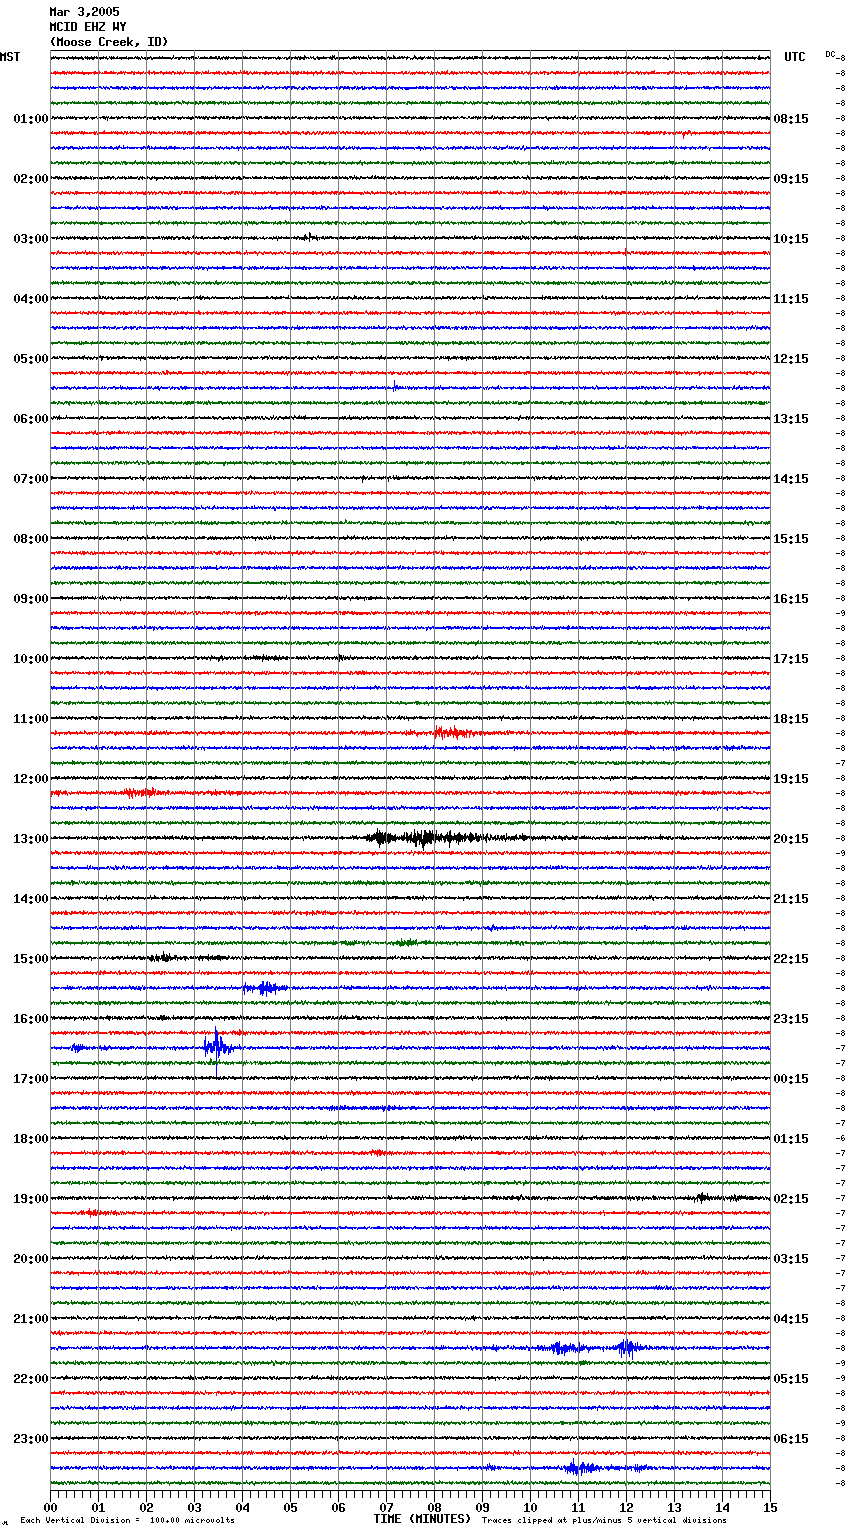Select the 01:00 MST time label

[x=31, y=119]
